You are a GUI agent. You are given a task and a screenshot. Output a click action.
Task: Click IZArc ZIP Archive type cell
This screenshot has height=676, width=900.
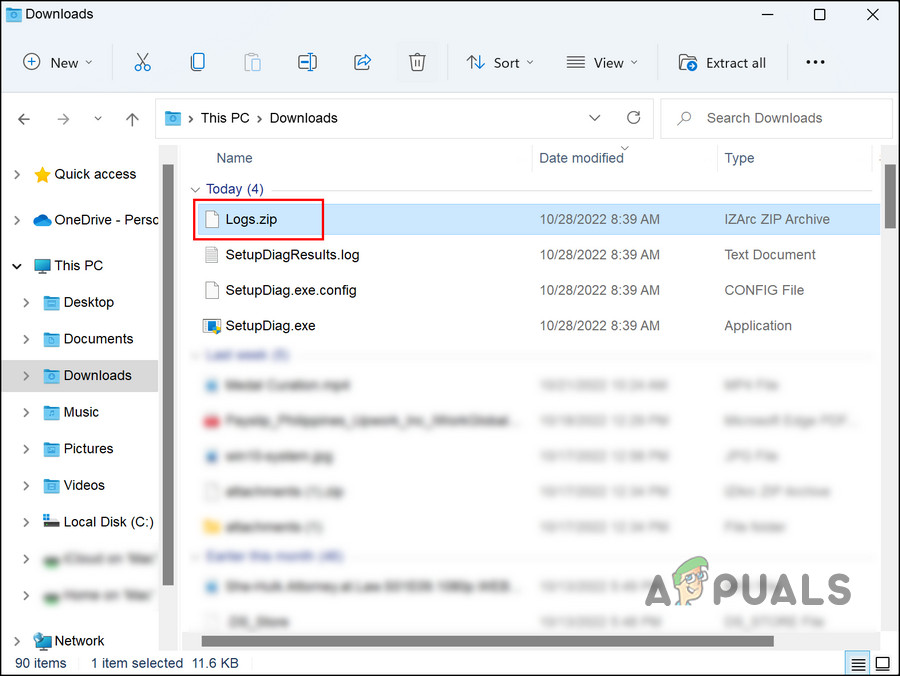777,219
